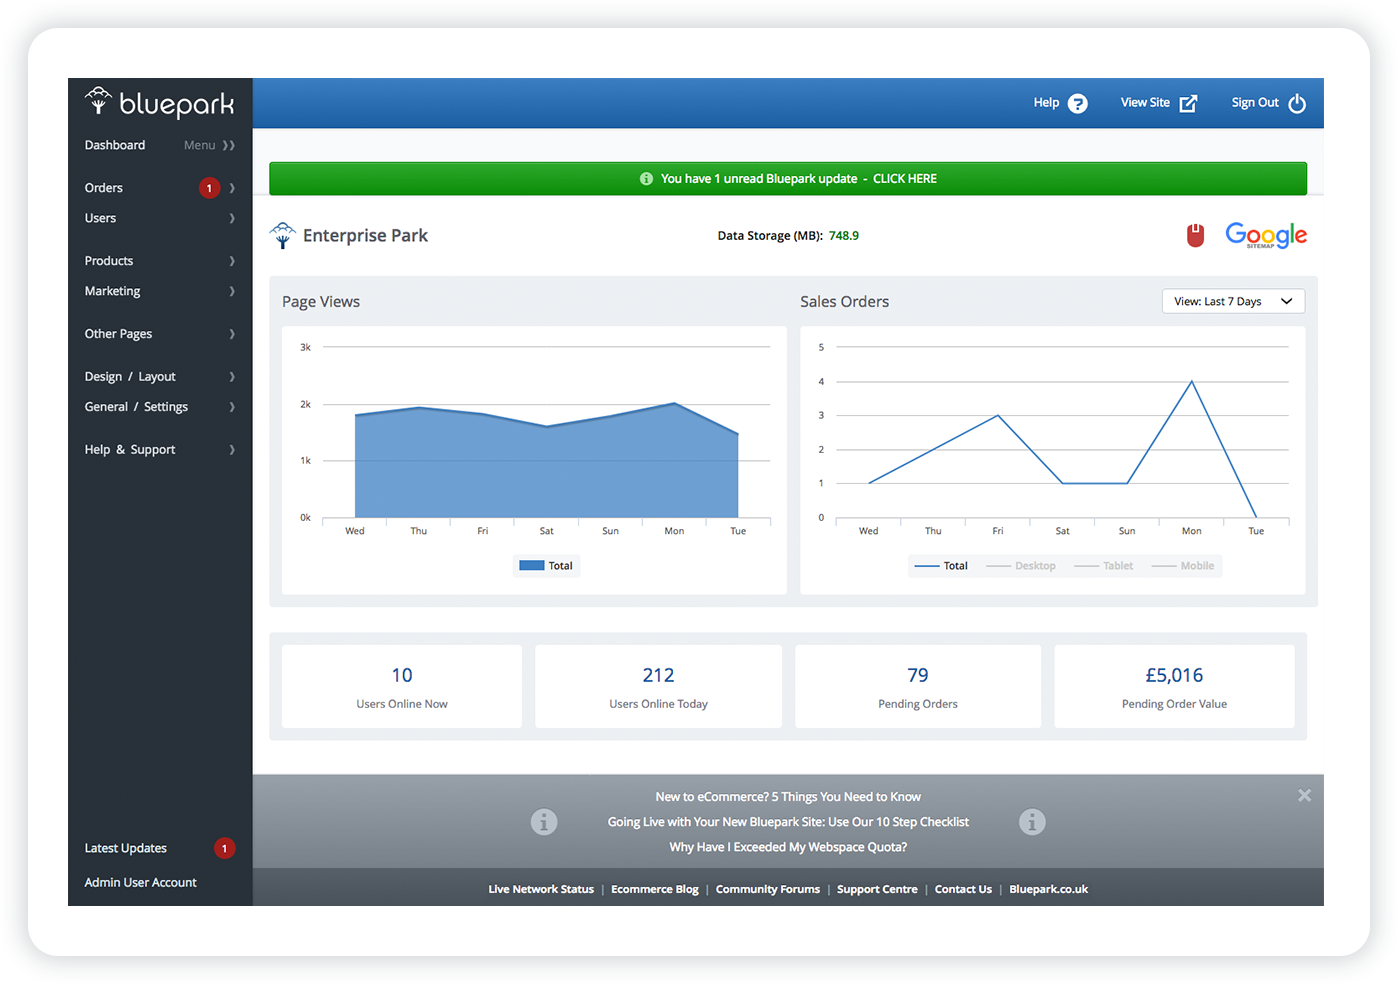Click the £5,016 Pending Order Value card

tap(1174, 687)
